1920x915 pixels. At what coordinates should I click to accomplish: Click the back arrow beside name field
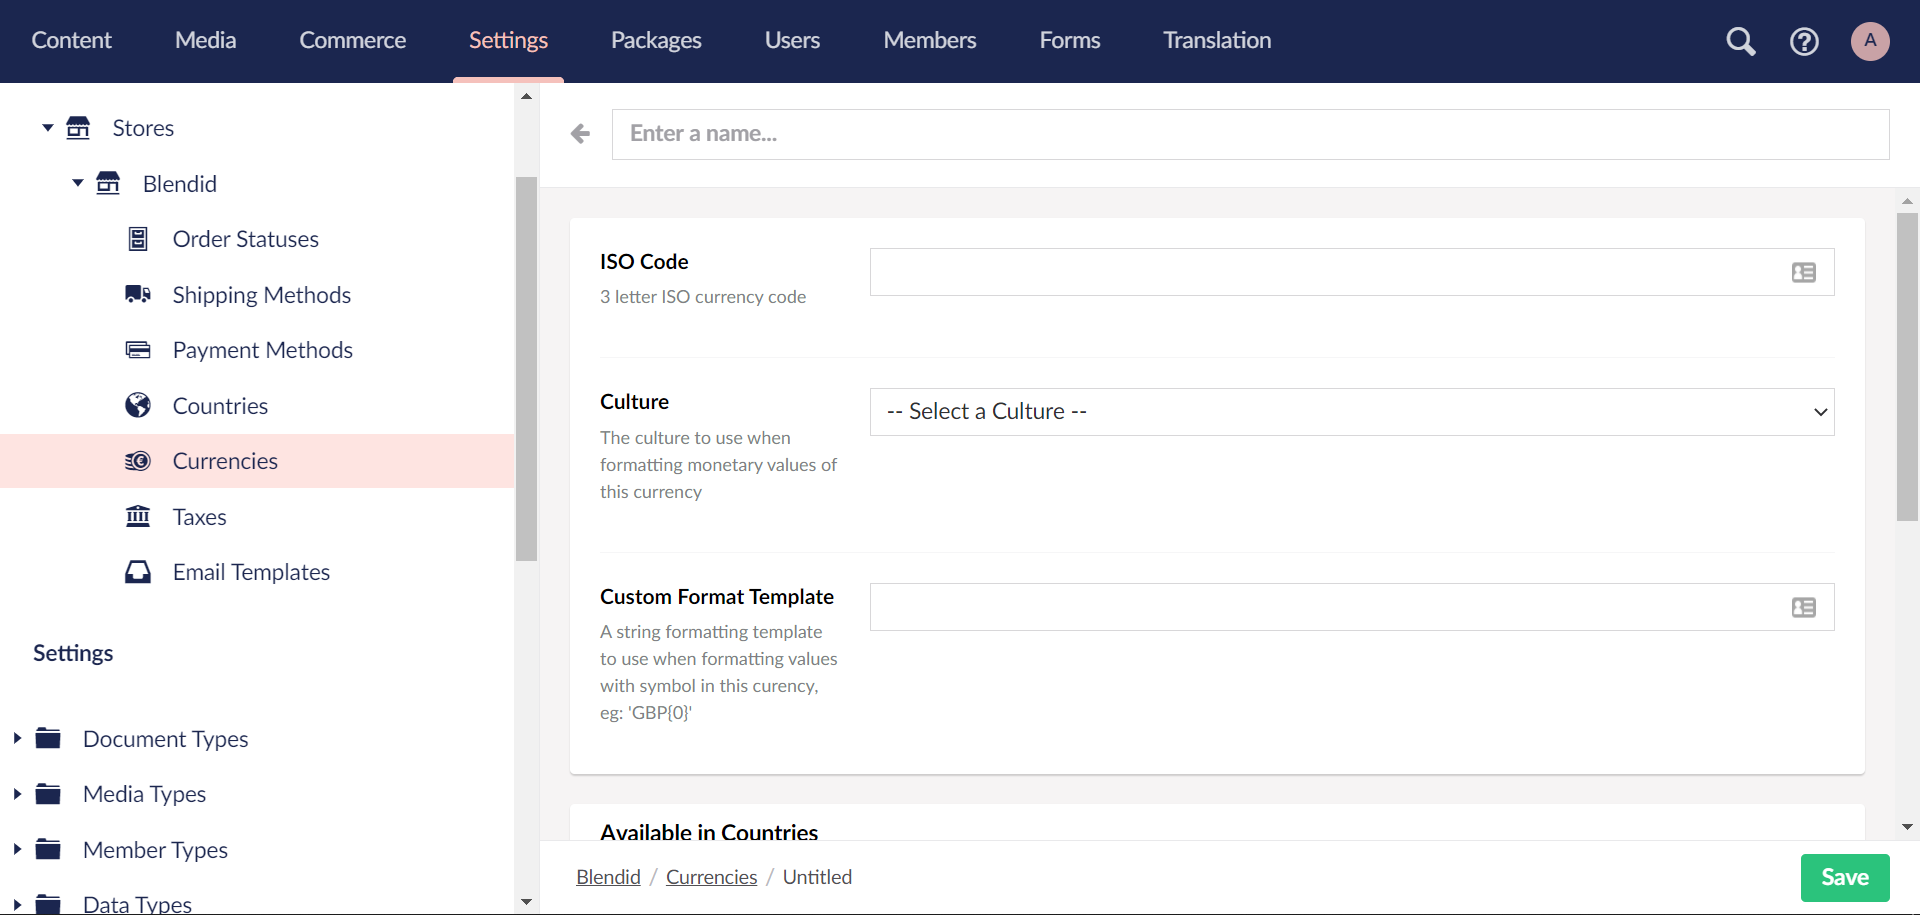[580, 133]
